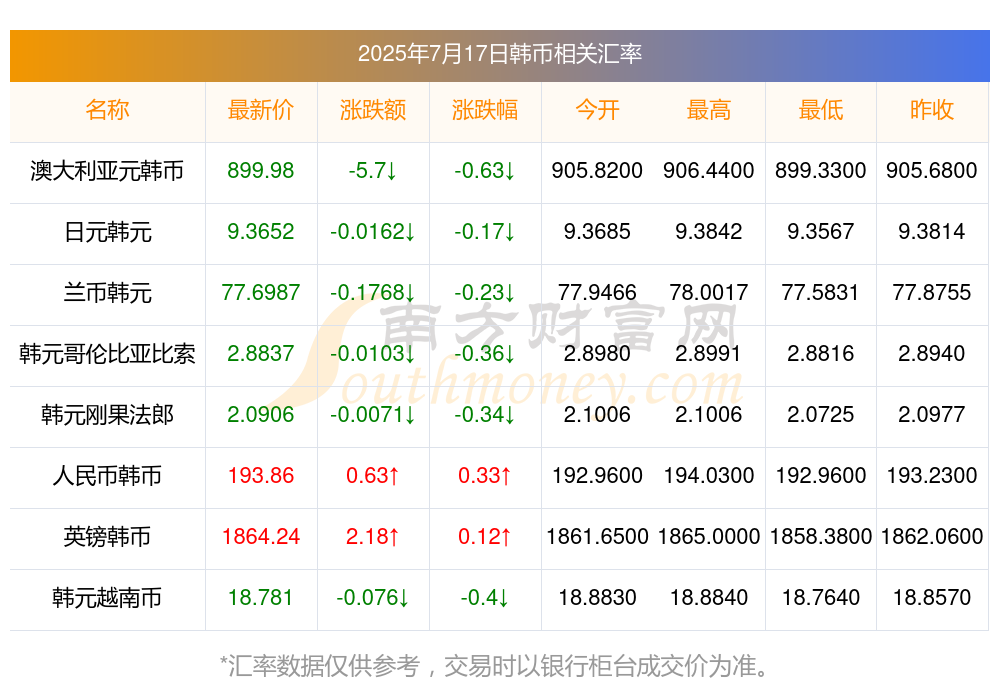Click change amount 2.18↑

point(373,537)
